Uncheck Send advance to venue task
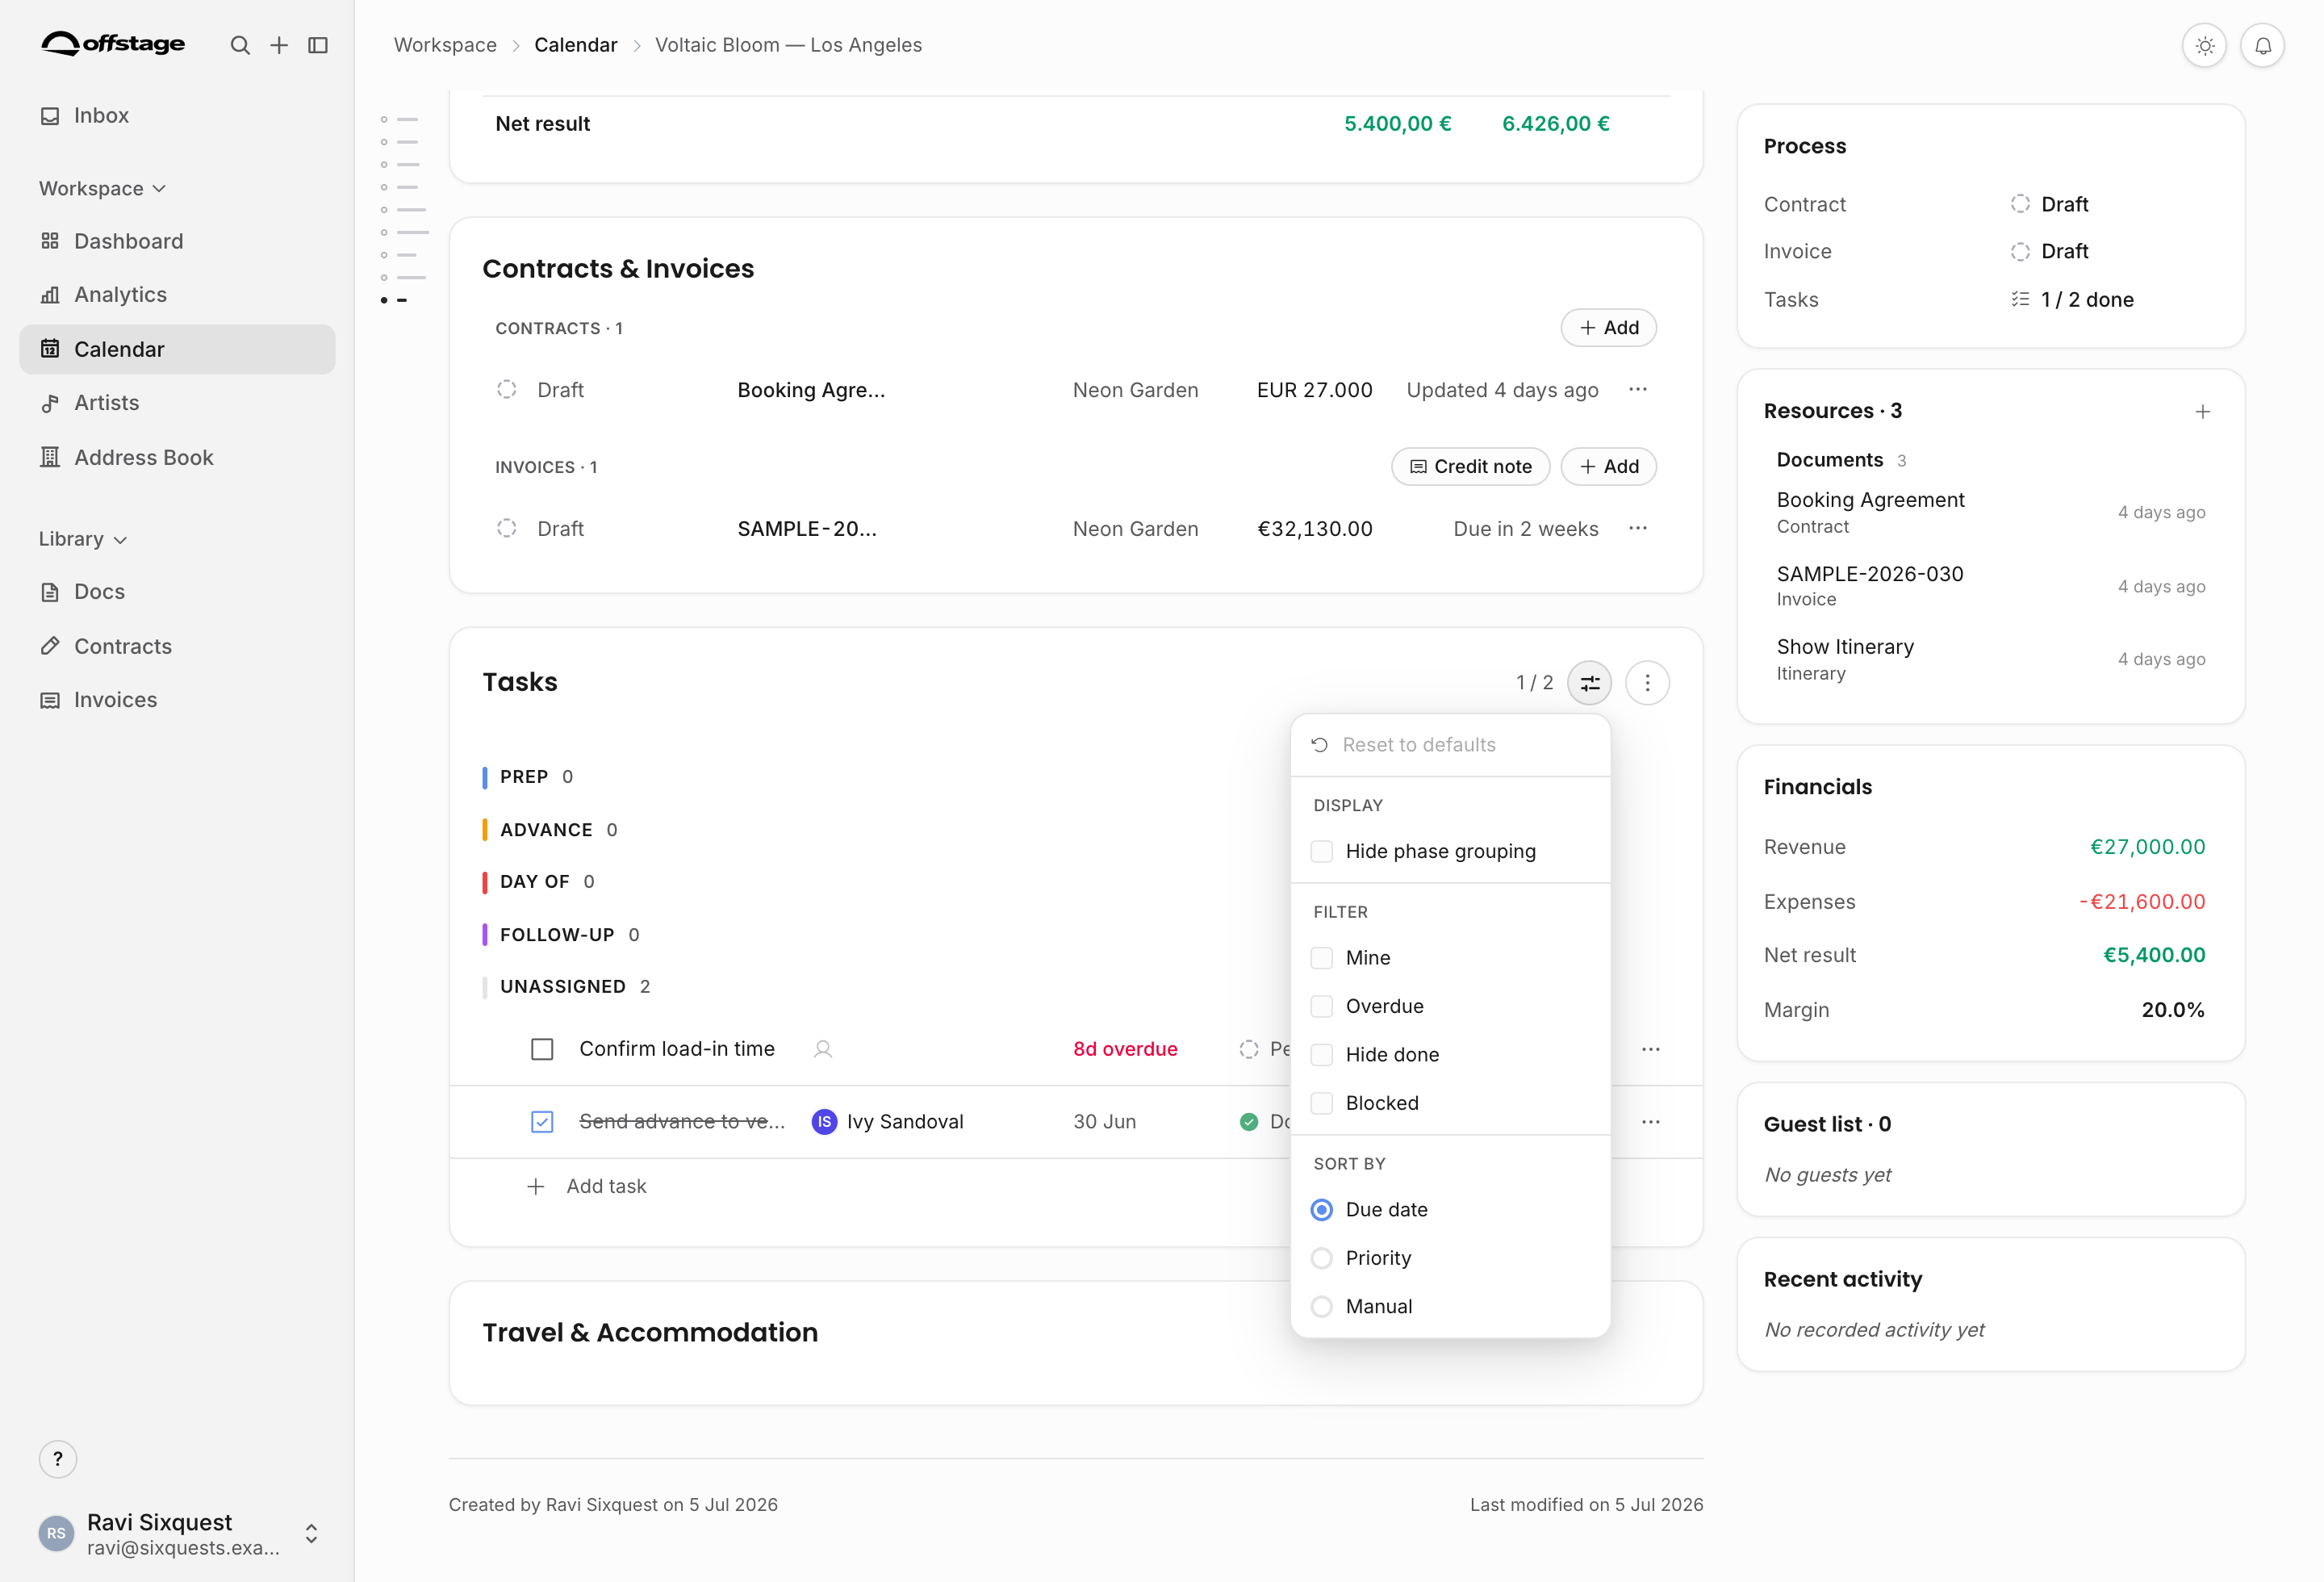Image resolution: width=2324 pixels, height=1582 pixels. coord(542,1122)
